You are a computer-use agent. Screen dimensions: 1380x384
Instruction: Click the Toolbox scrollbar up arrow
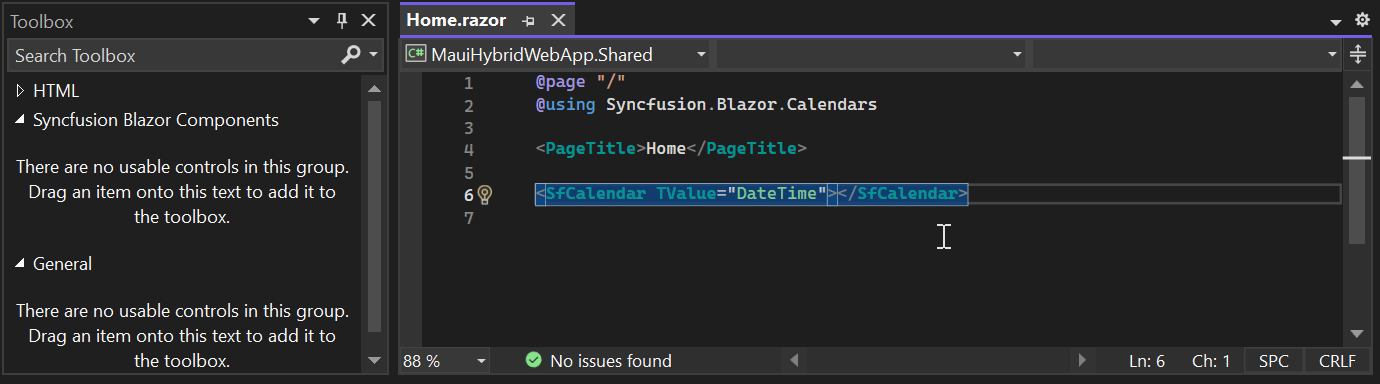(375, 89)
